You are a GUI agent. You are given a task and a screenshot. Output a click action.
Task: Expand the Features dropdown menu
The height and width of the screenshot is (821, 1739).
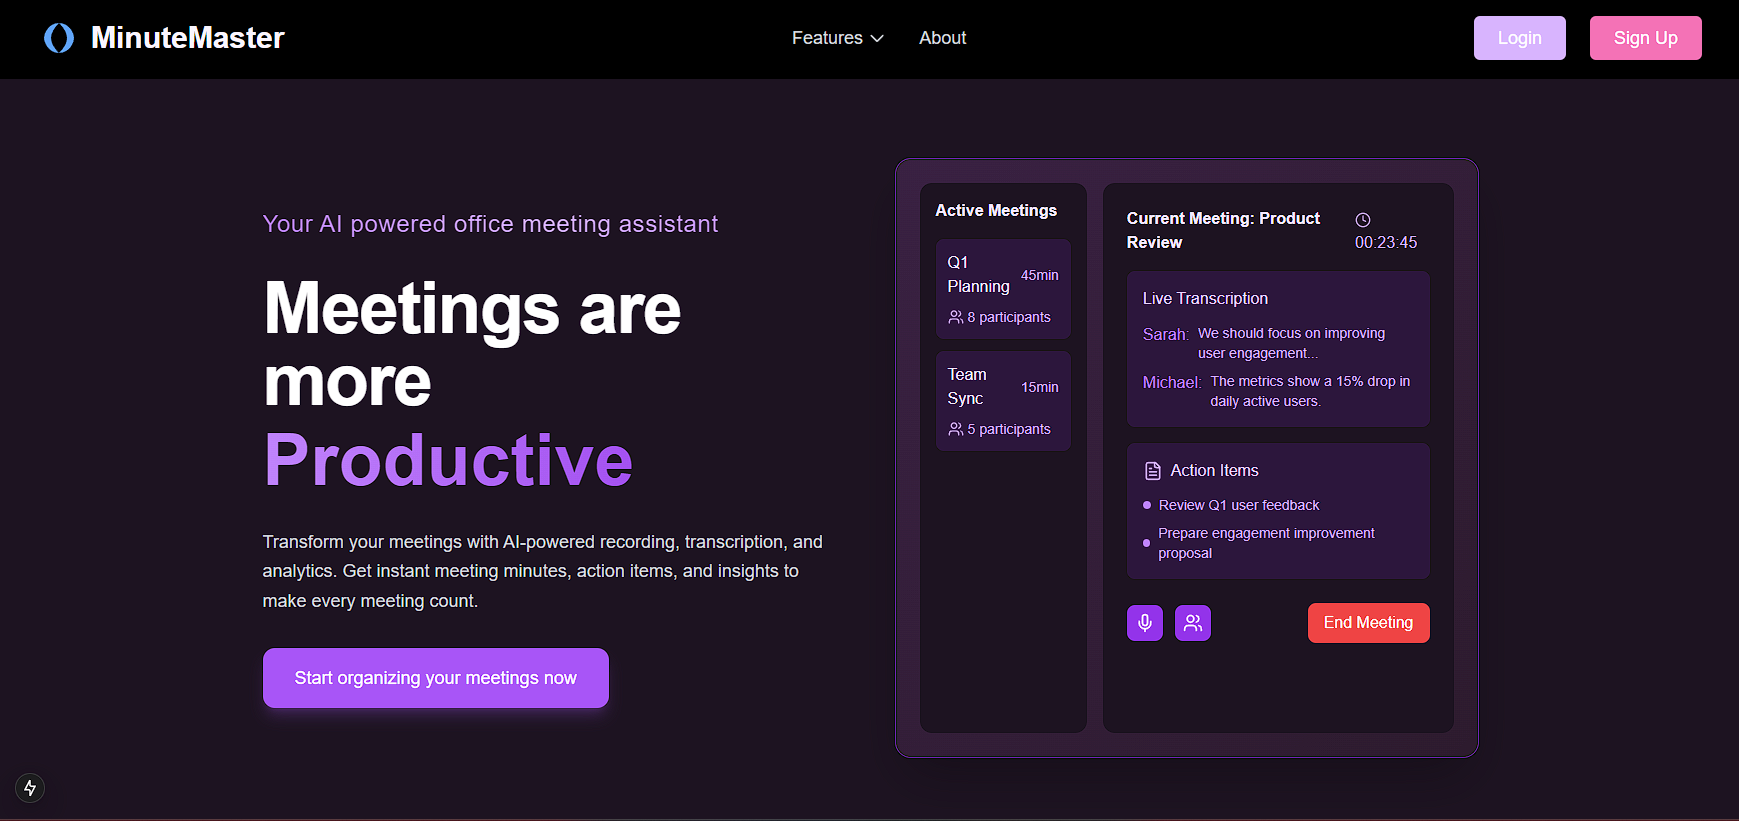click(838, 38)
